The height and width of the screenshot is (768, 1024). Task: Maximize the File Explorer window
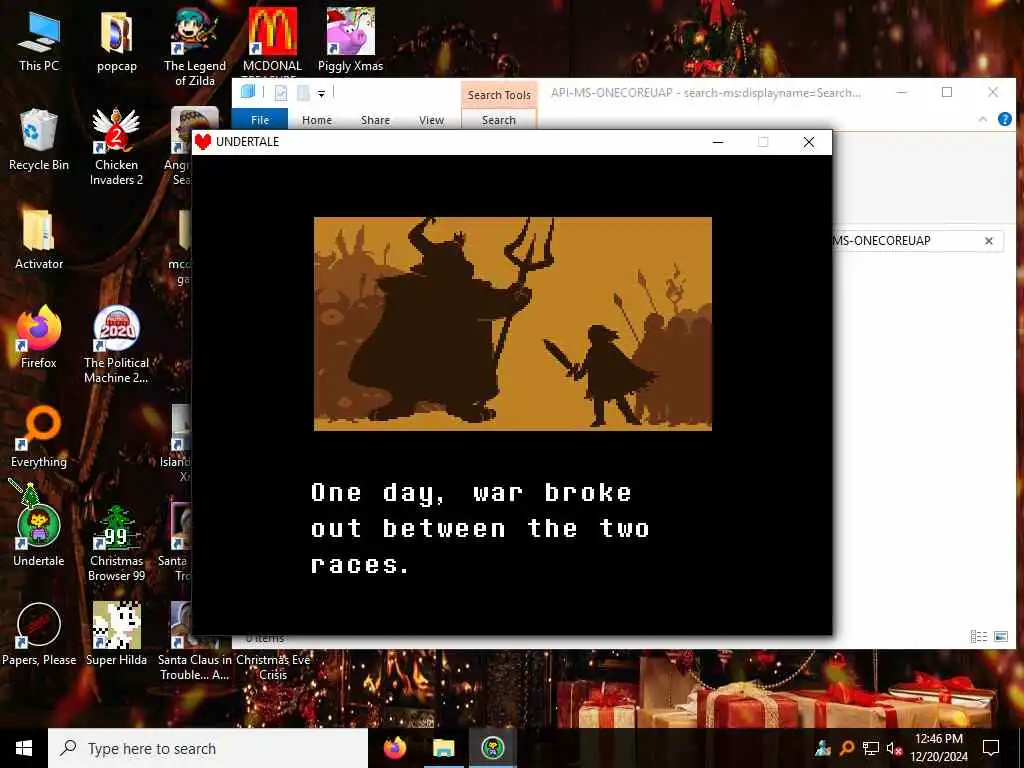(x=947, y=92)
